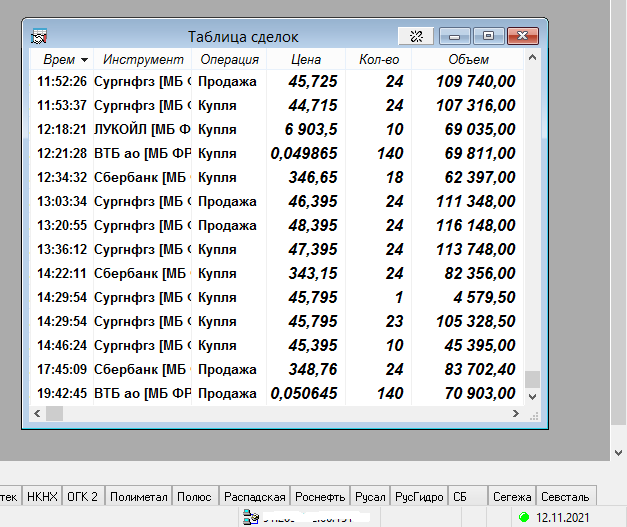Click price cell 48,395
This screenshot has height=527, width=627.
pos(313,226)
